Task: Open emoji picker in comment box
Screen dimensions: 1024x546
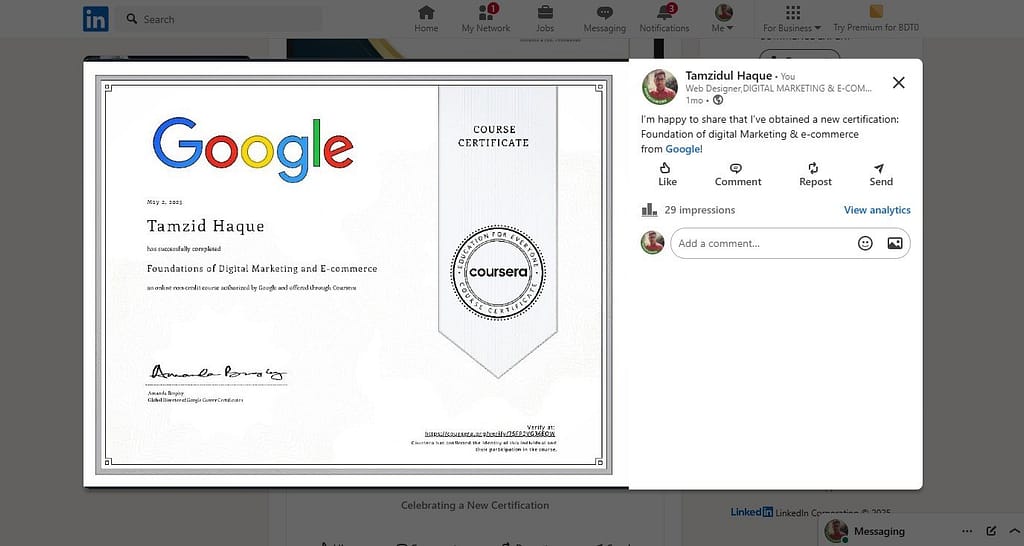Action: tap(865, 243)
